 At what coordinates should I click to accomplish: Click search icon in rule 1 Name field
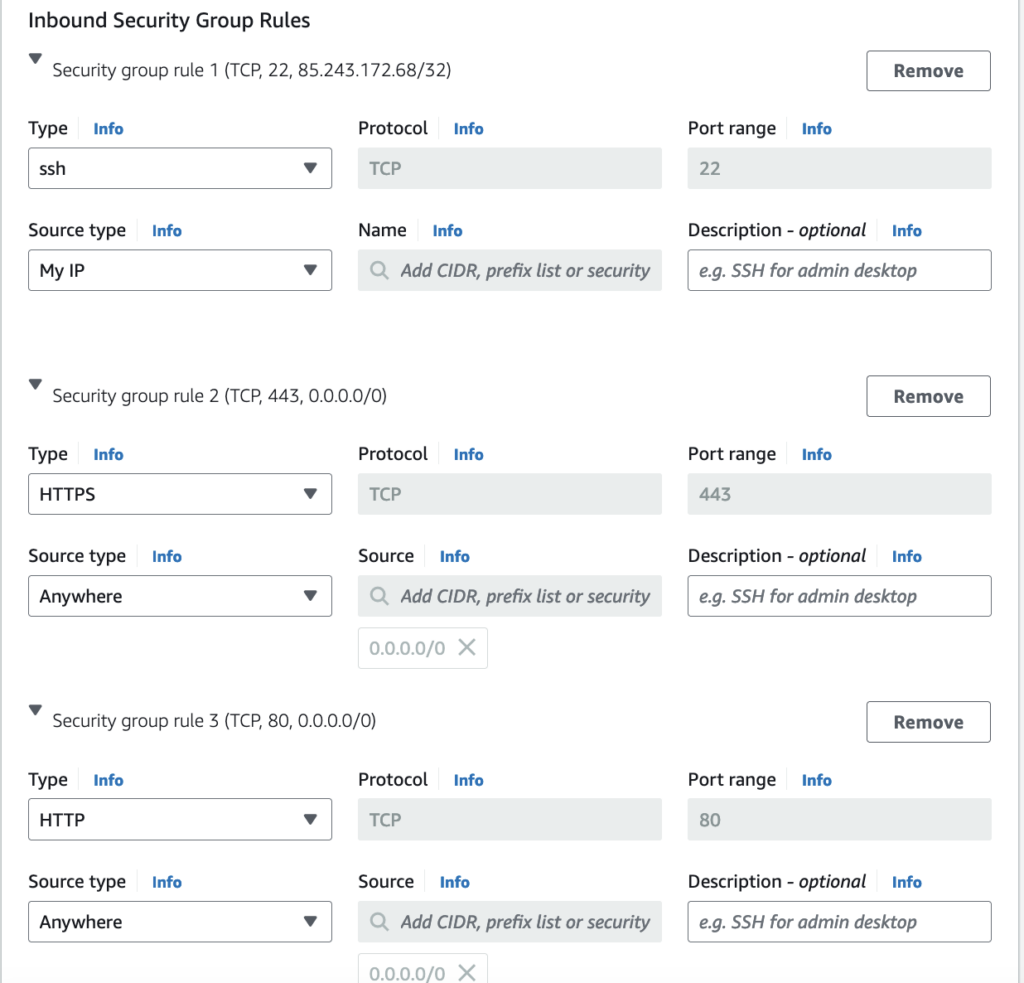pyautogui.click(x=380, y=270)
